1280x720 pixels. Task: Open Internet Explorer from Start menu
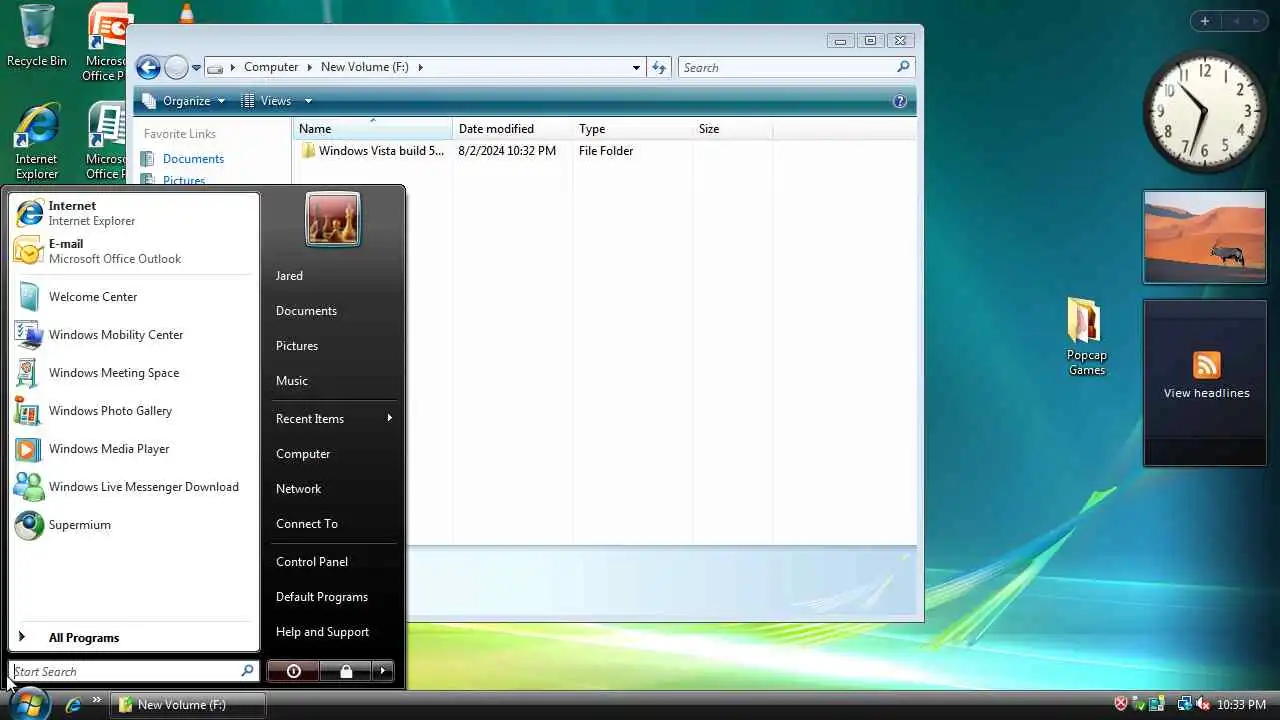click(x=134, y=213)
